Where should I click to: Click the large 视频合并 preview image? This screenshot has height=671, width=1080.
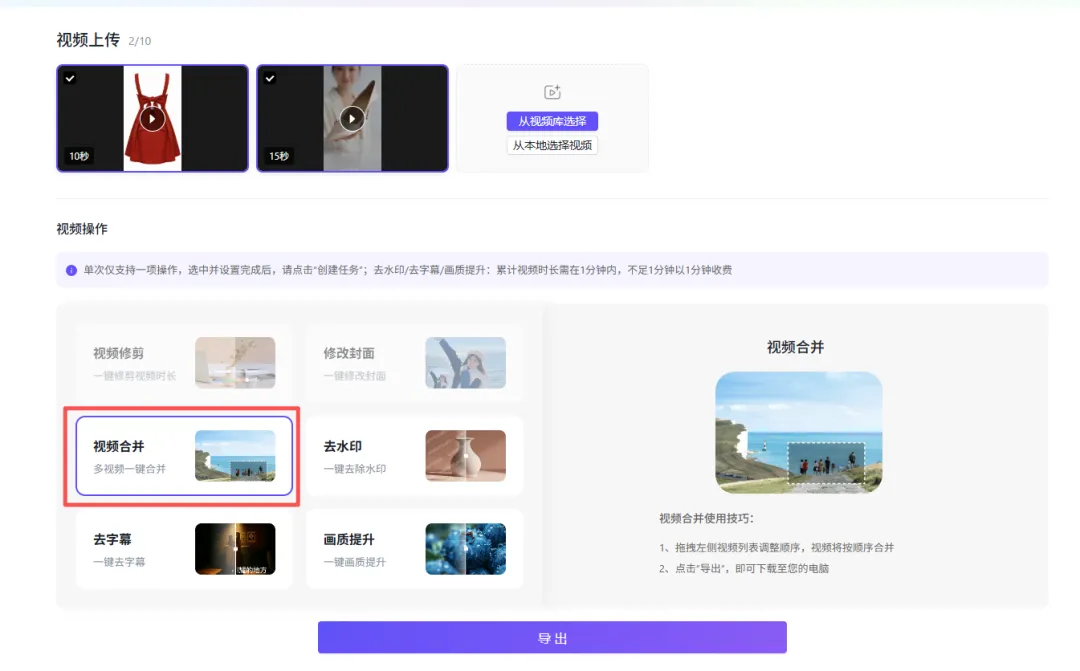pos(799,433)
